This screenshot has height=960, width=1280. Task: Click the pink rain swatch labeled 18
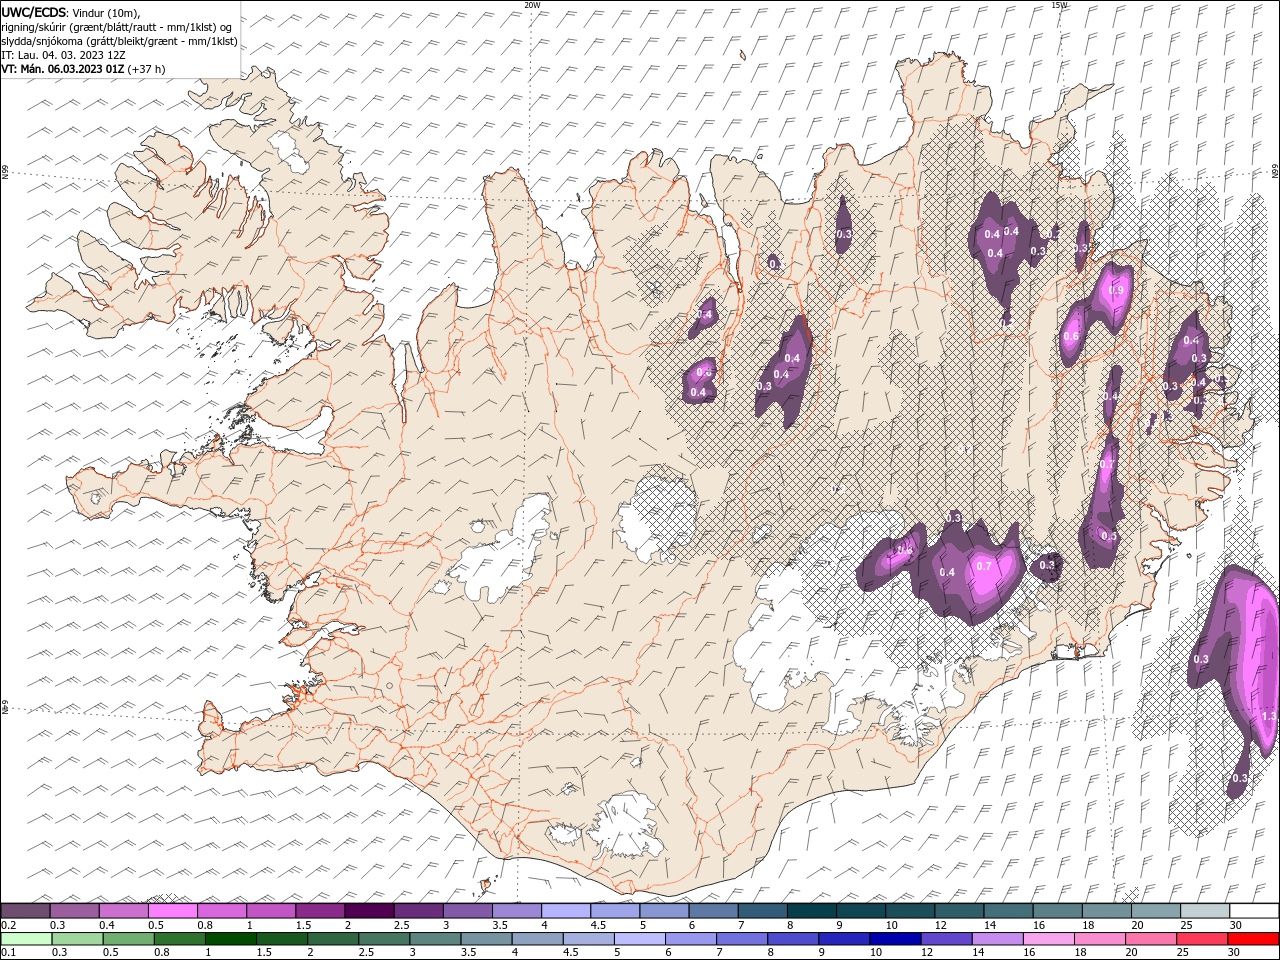1099,939
